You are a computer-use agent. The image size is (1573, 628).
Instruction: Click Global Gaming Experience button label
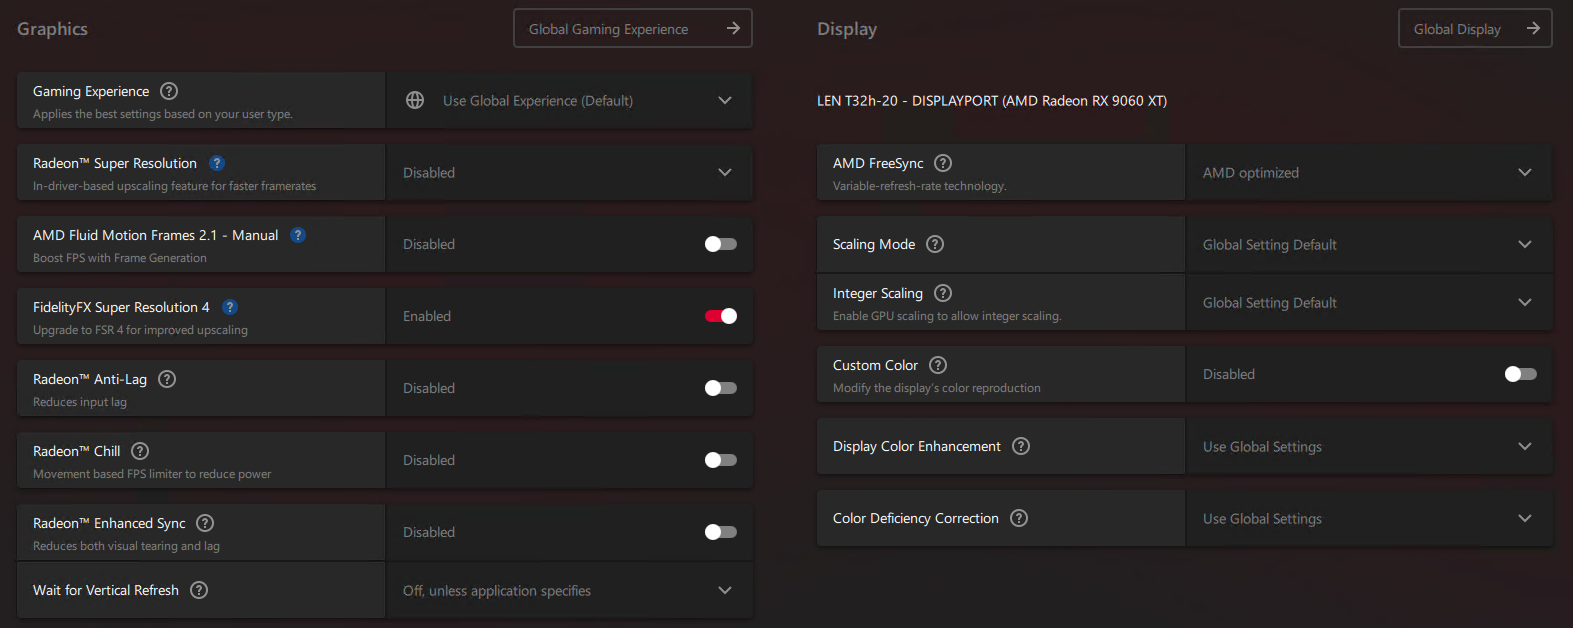tap(608, 29)
